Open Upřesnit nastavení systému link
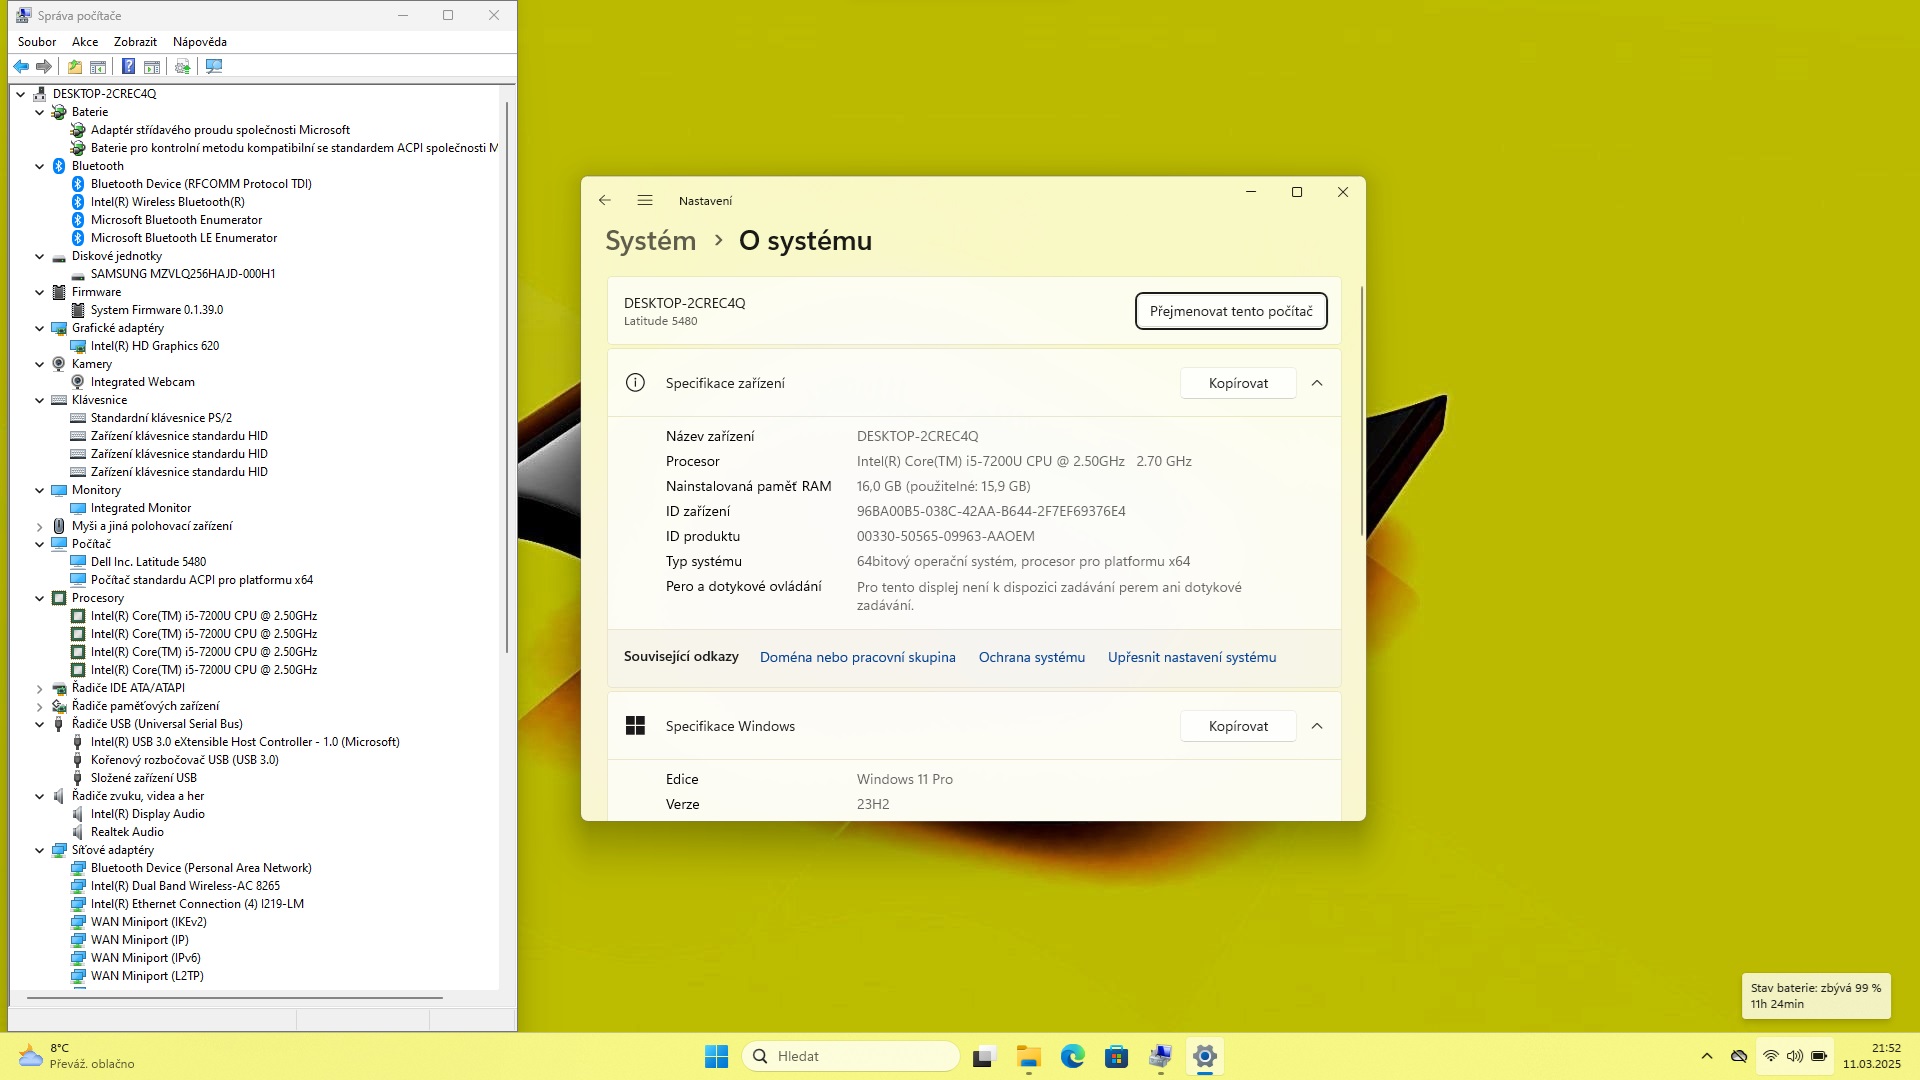1920x1080 pixels. pos(1191,657)
